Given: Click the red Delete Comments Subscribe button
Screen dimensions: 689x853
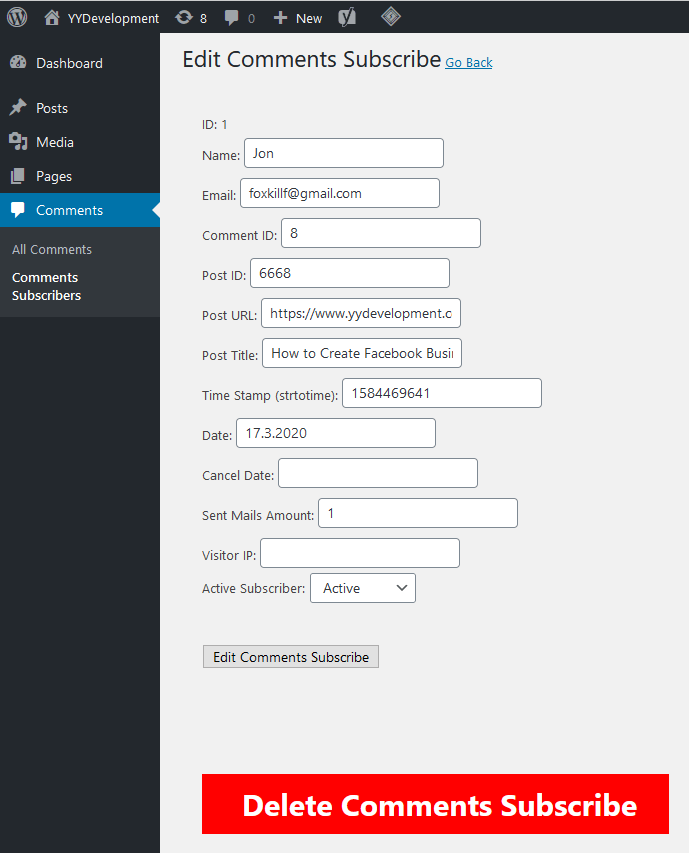Looking at the screenshot, I should tap(435, 804).
